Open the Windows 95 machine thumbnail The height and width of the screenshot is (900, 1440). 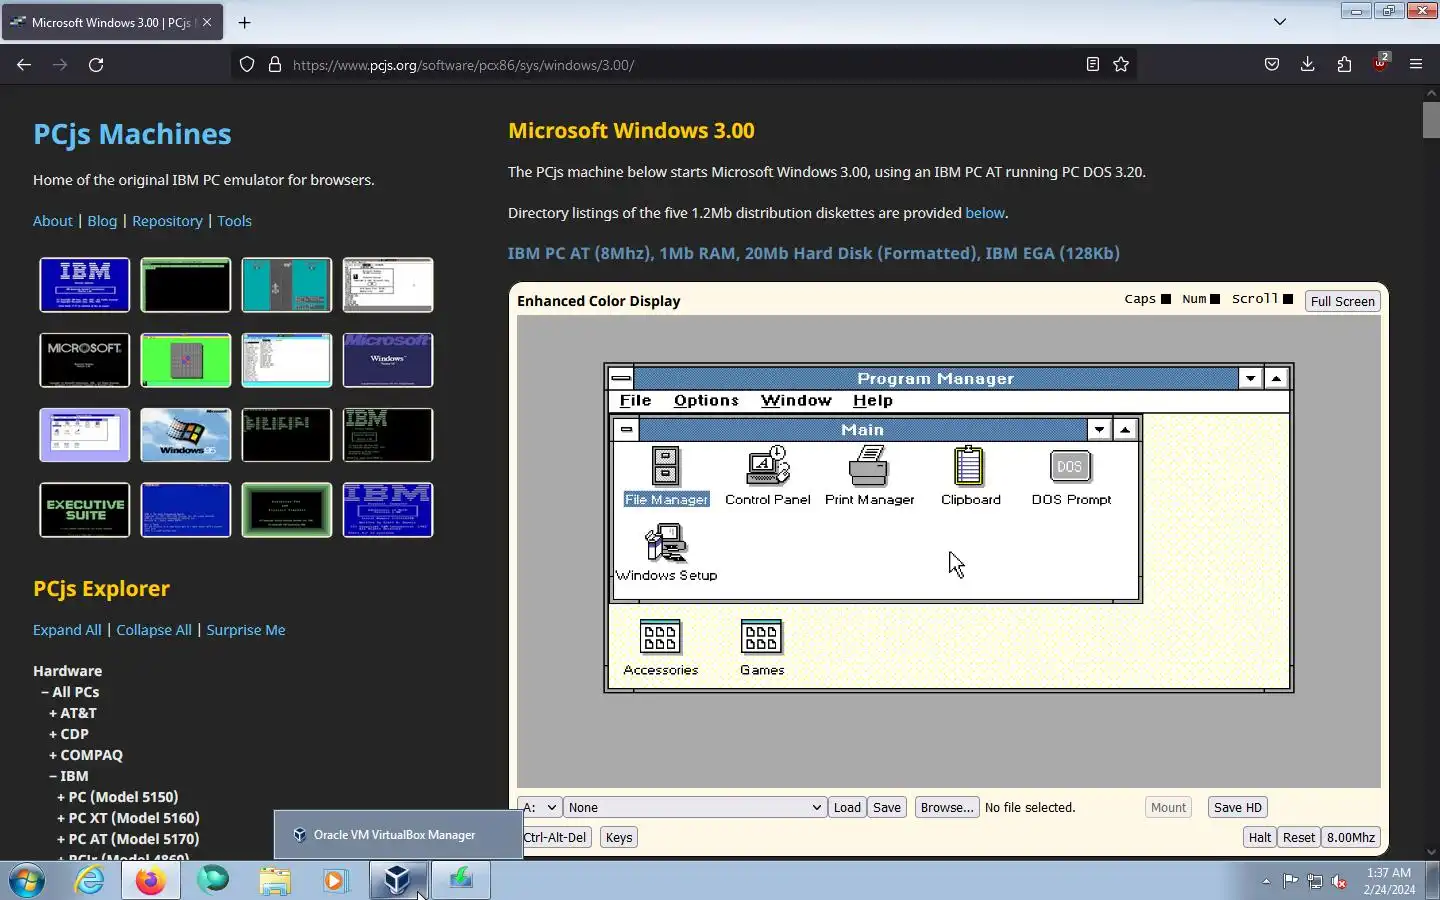[186, 435]
